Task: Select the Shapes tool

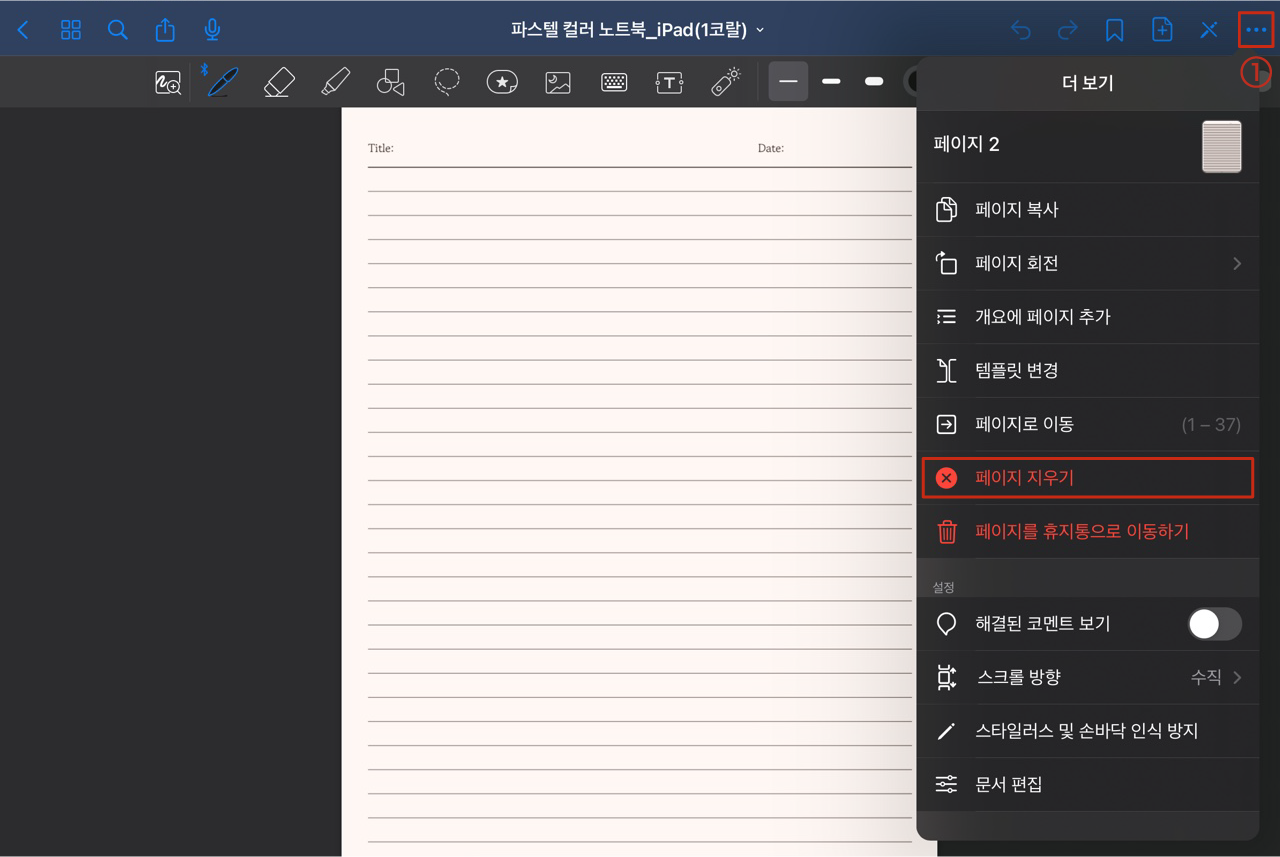Action: 391,82
